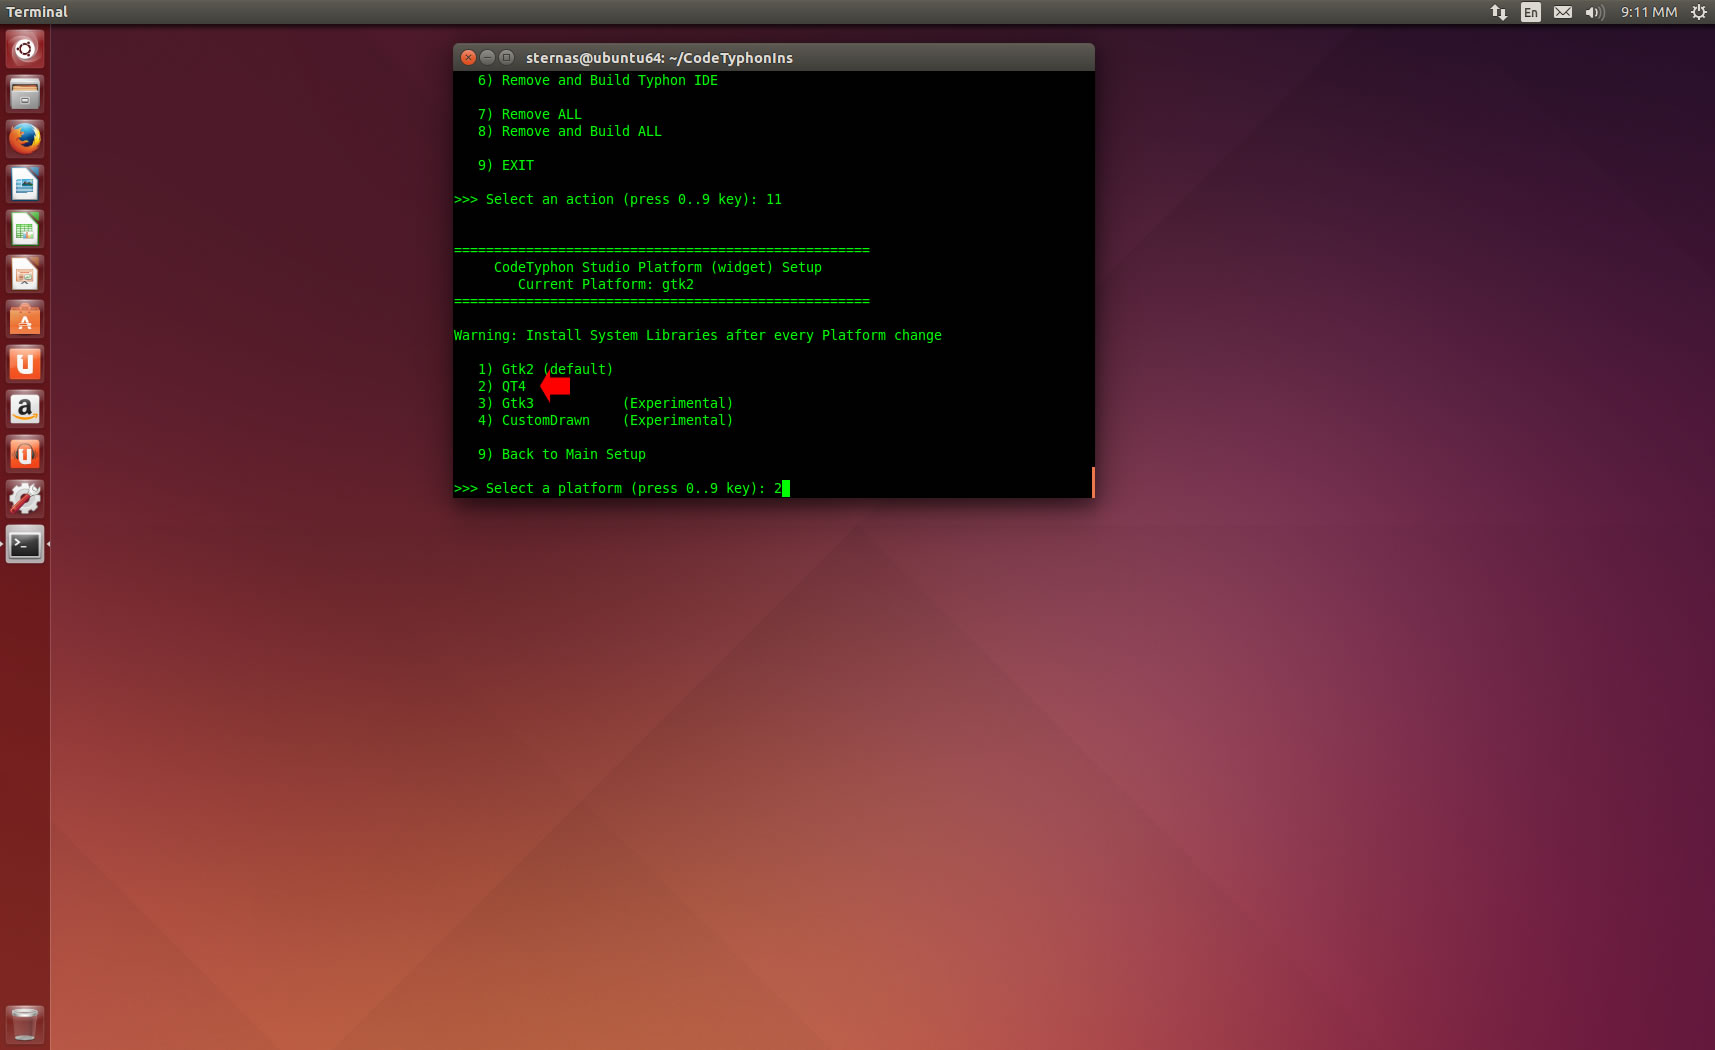Focus Terminal from launcher

25,544
